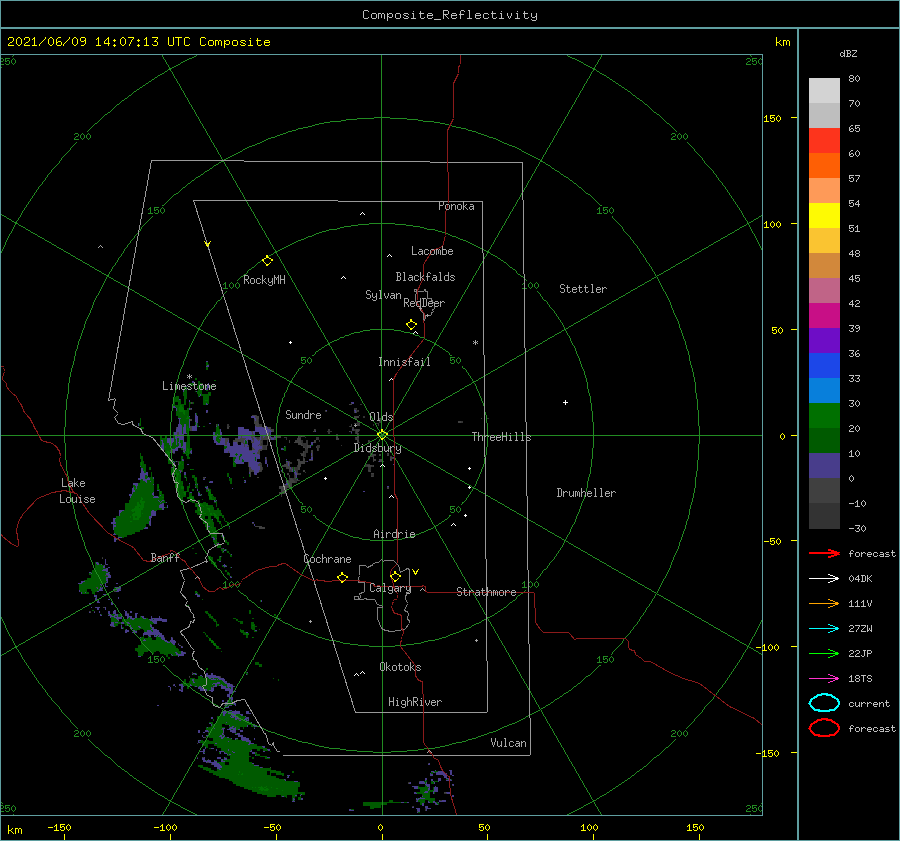Click the cyan current ellipse in legend
Image resolution: width=900 pixels, height=841 pixels.
pyautogui.click(x=824, y=703)
